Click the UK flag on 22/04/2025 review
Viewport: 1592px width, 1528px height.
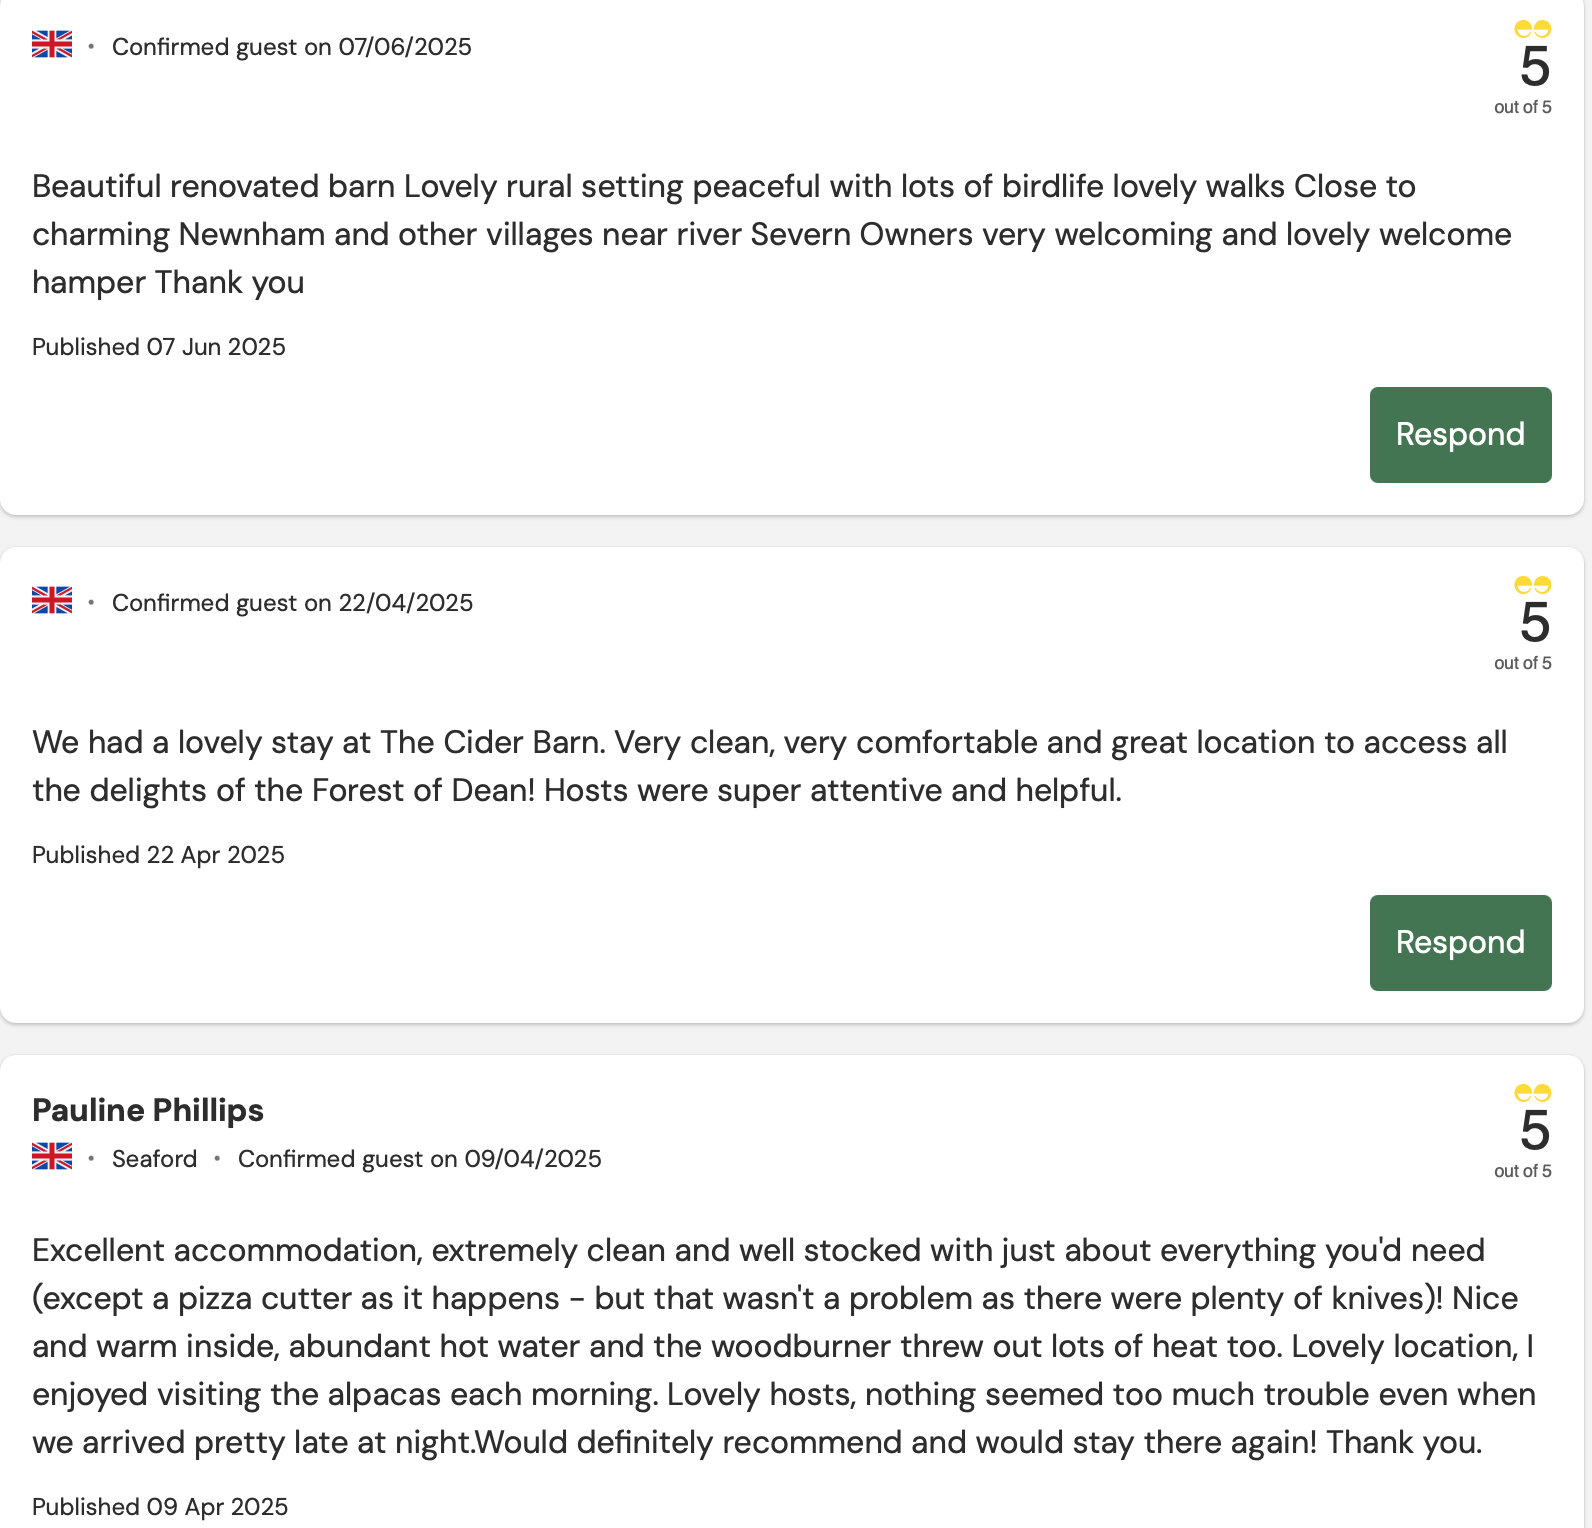(x=52, y=601)
